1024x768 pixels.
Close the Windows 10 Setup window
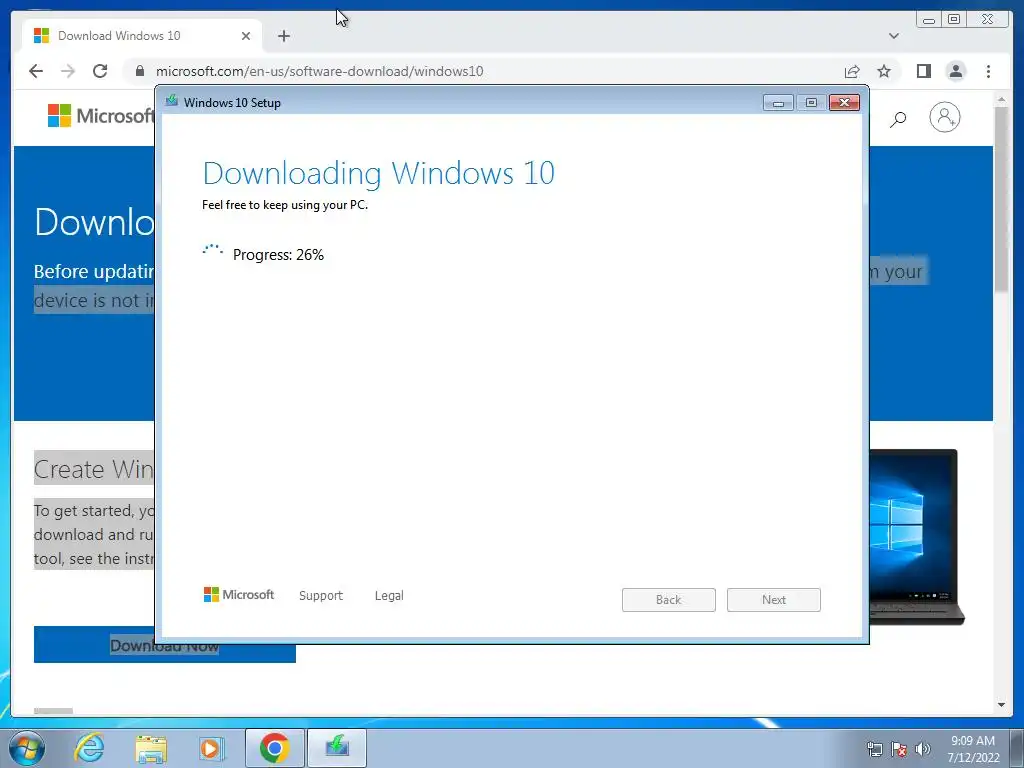pyautogui.click(x=844, y=103)
